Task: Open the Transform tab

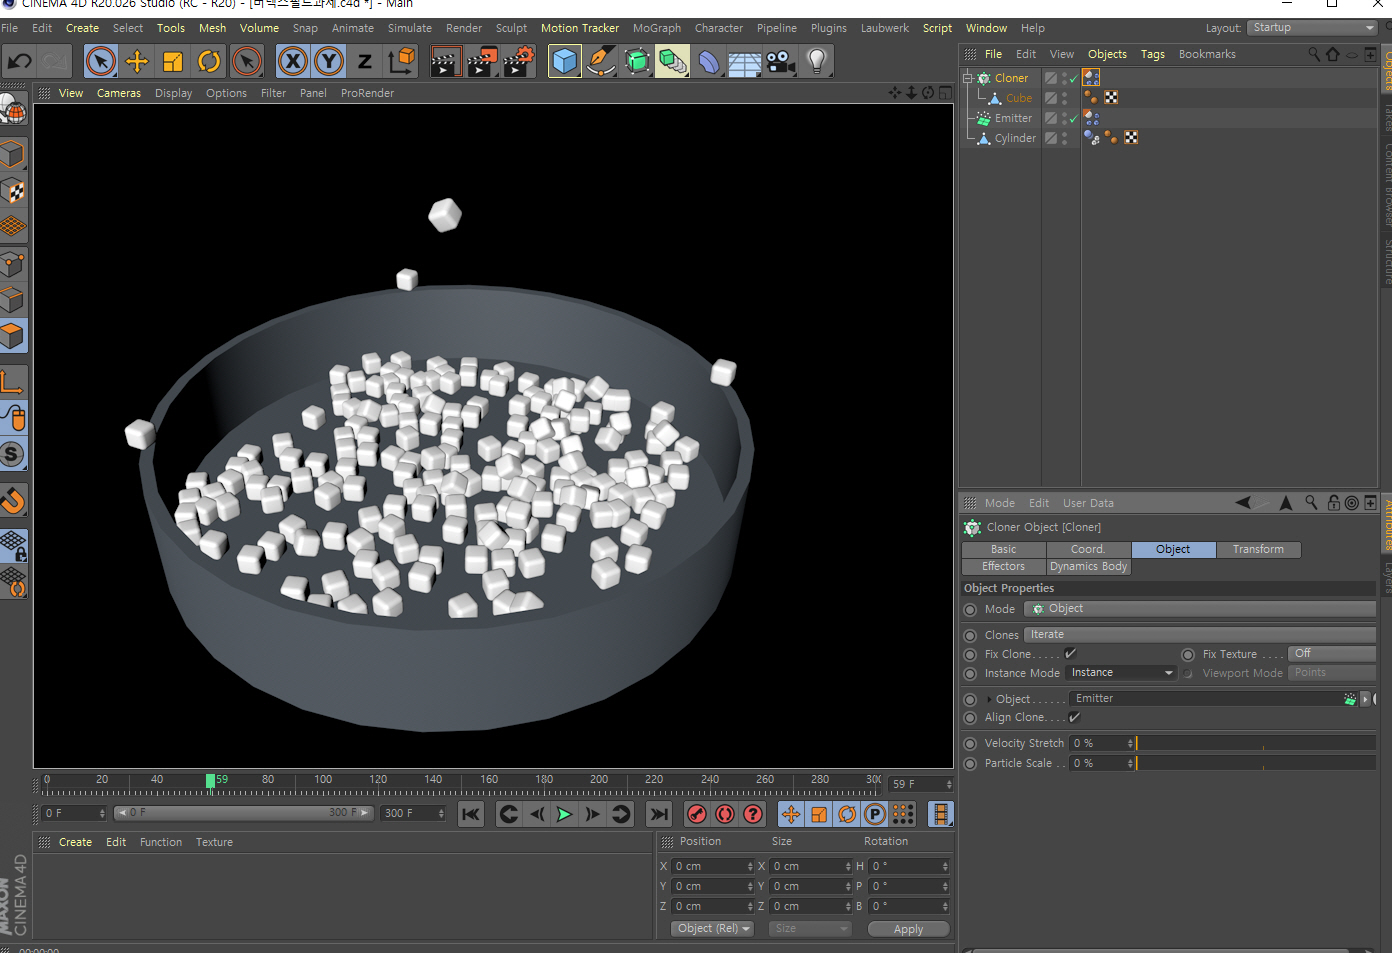Action: pyautogui.click(x=1258, y=549)
